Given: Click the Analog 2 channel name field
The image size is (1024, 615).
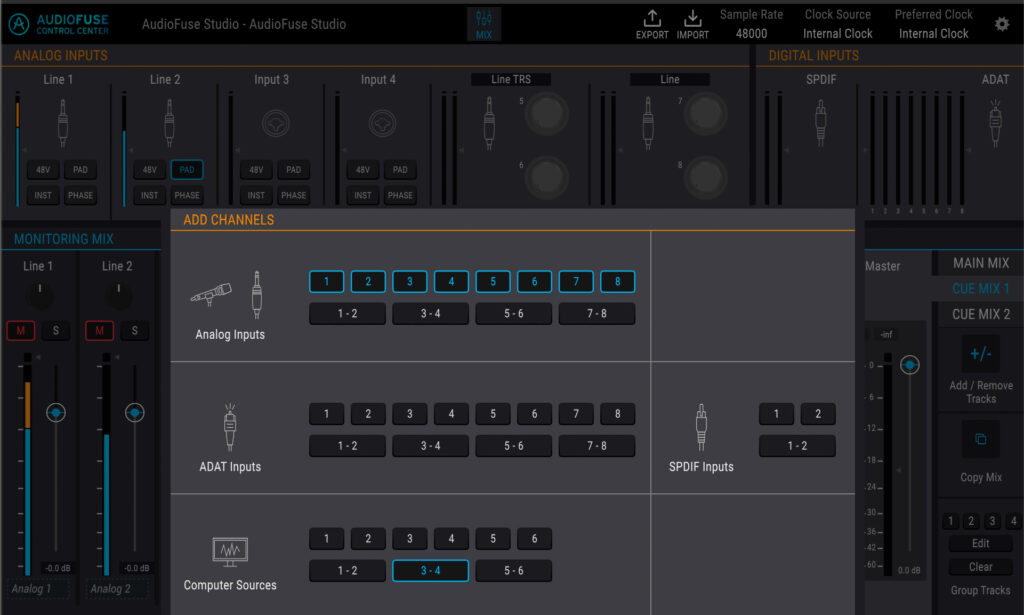Looking at the screenshot, I should pos(118,589).
